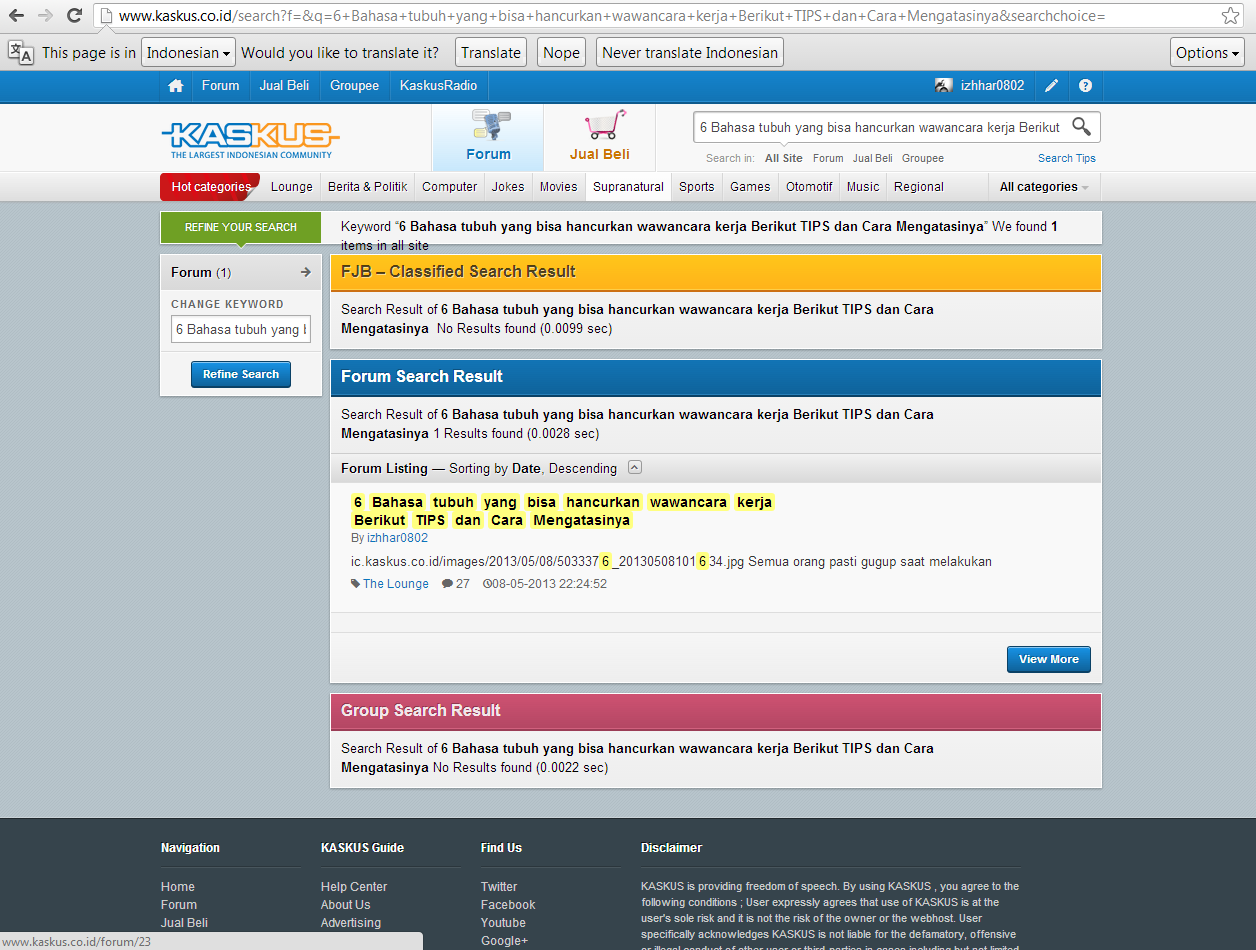Screen dimensions: 1256x950
Task: Click footer Twitter link
Action: tap(499, 887)
